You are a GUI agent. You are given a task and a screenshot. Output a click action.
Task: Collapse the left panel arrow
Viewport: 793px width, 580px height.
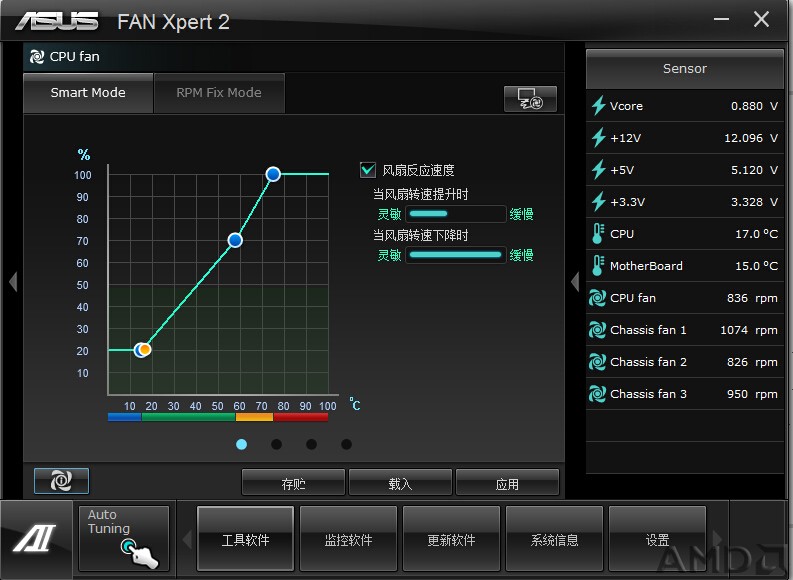[13, 282]
